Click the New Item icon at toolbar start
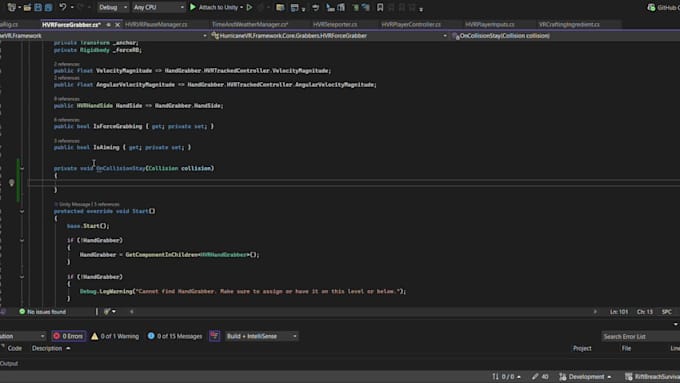 coord(12,7)
